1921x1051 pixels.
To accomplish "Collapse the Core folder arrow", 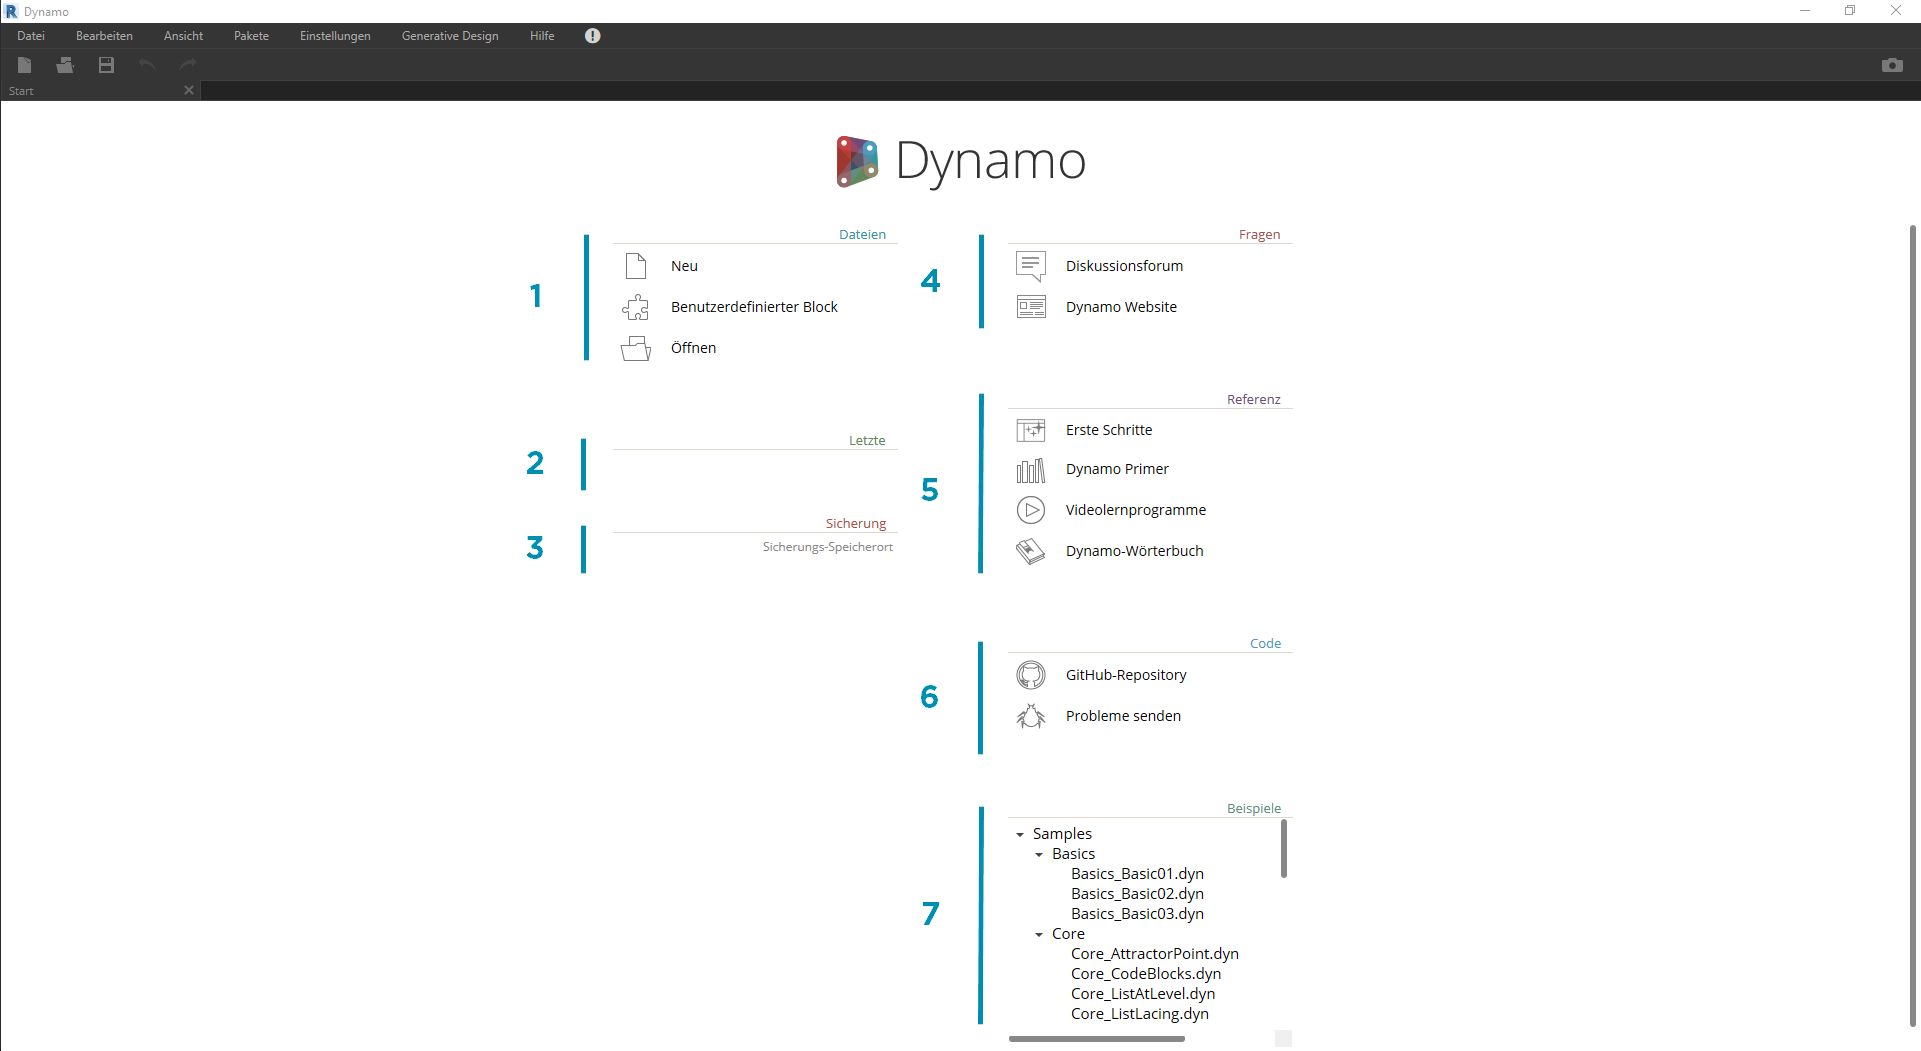I will (x=1039, y=934).
